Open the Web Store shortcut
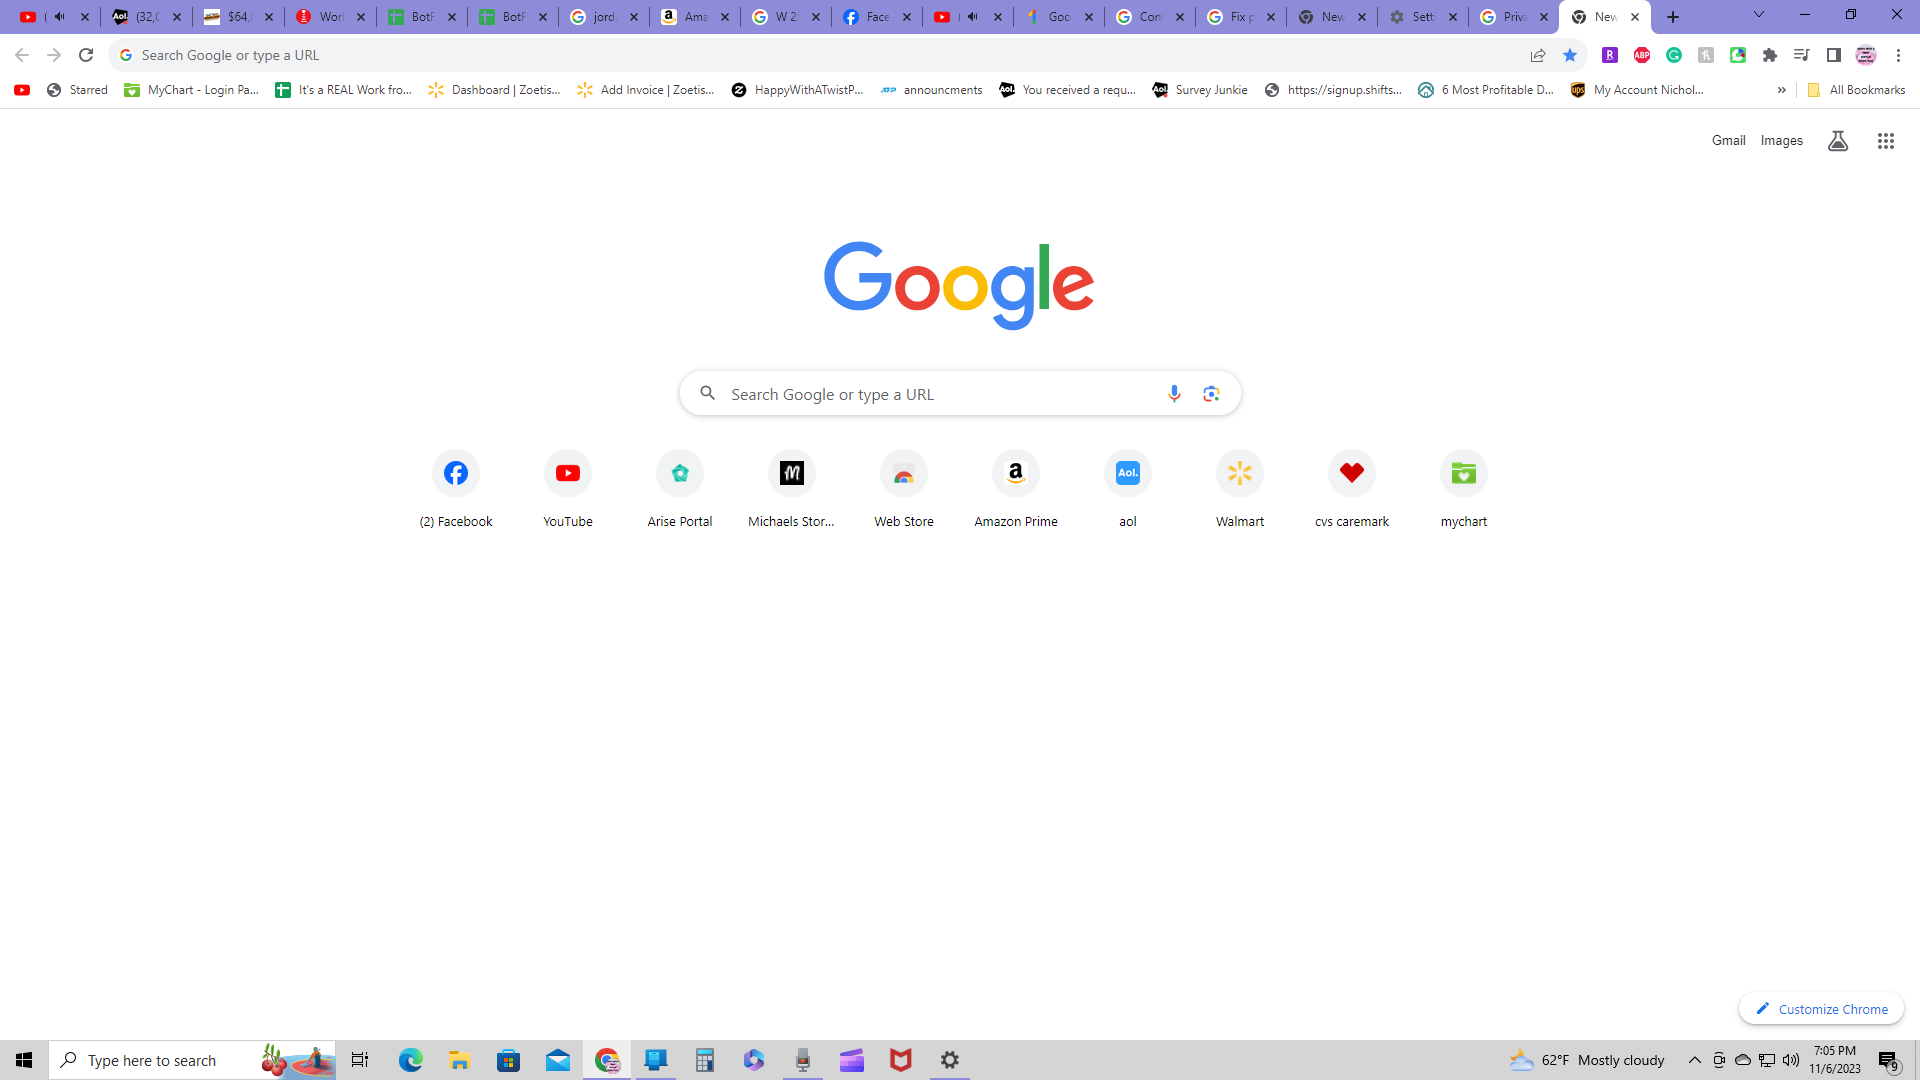Screen dimensions: 1920x1080 click(904, 489)
